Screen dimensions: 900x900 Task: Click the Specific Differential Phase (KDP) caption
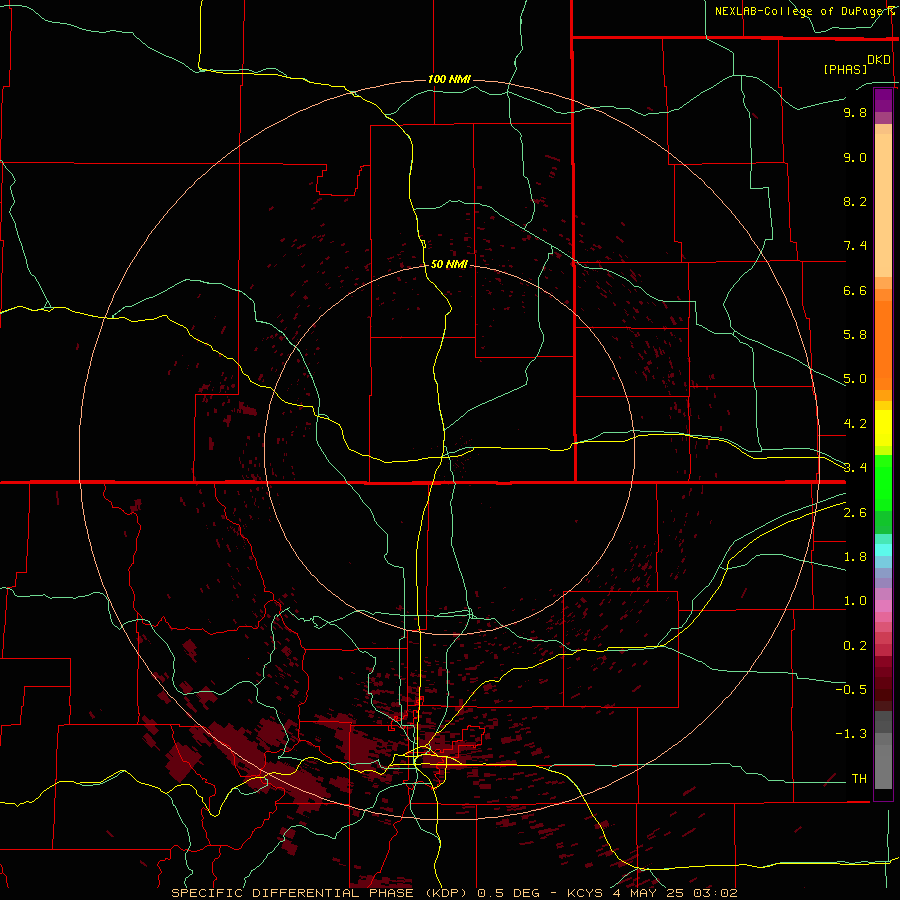454,893
